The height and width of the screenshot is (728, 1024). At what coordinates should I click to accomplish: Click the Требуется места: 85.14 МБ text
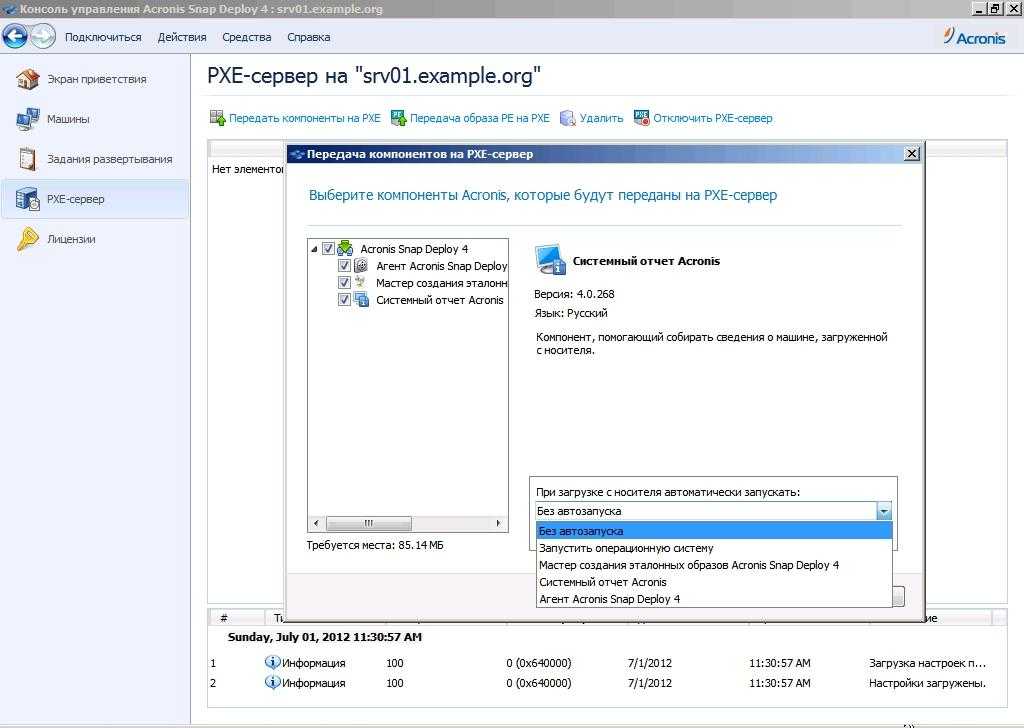point(375,545)
